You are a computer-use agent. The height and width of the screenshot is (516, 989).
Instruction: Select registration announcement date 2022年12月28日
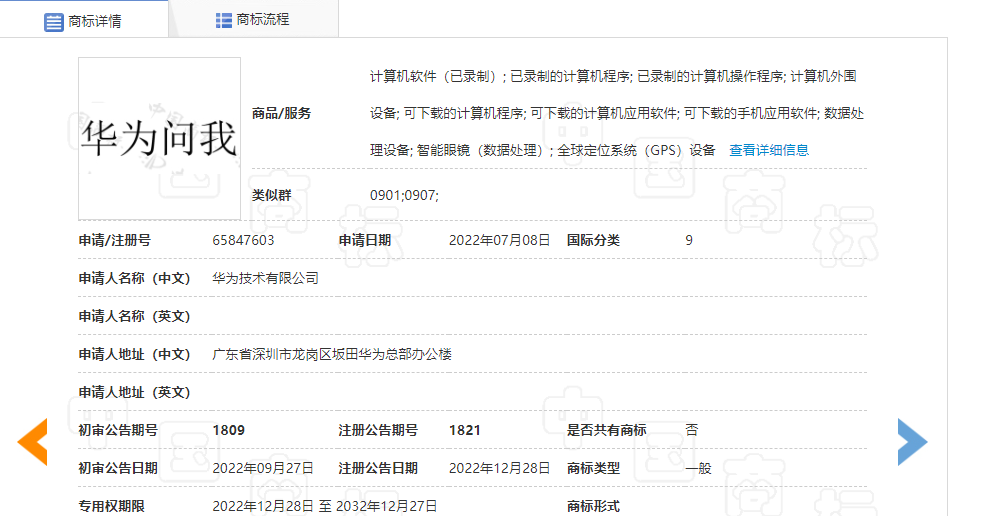500,468
